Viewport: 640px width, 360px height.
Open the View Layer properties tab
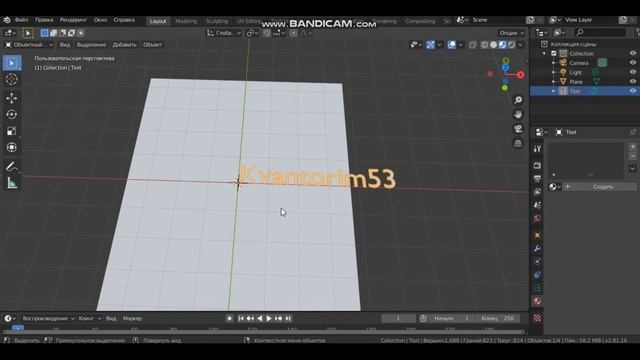[537, 192]
